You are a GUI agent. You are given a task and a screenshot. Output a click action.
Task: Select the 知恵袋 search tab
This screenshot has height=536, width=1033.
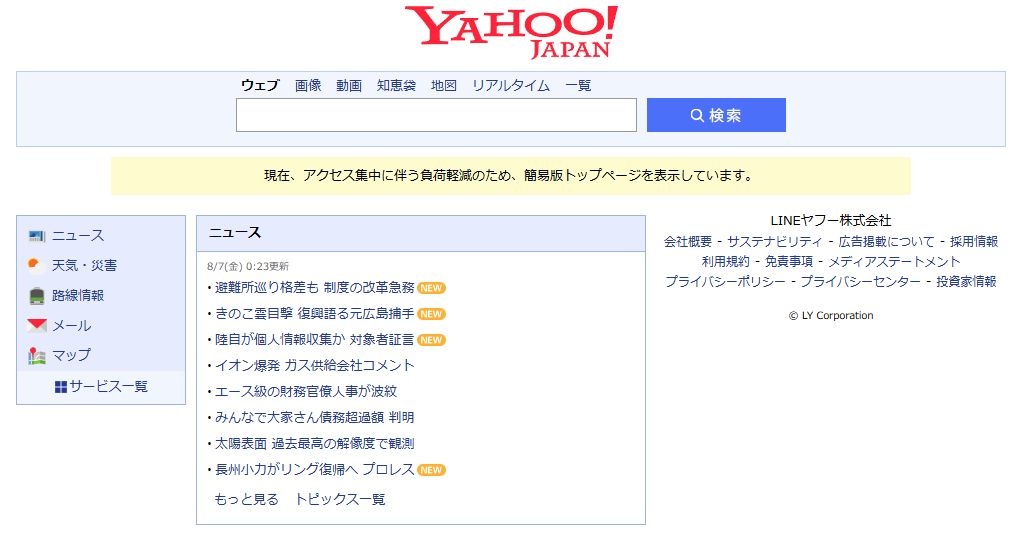click(397, 85)
